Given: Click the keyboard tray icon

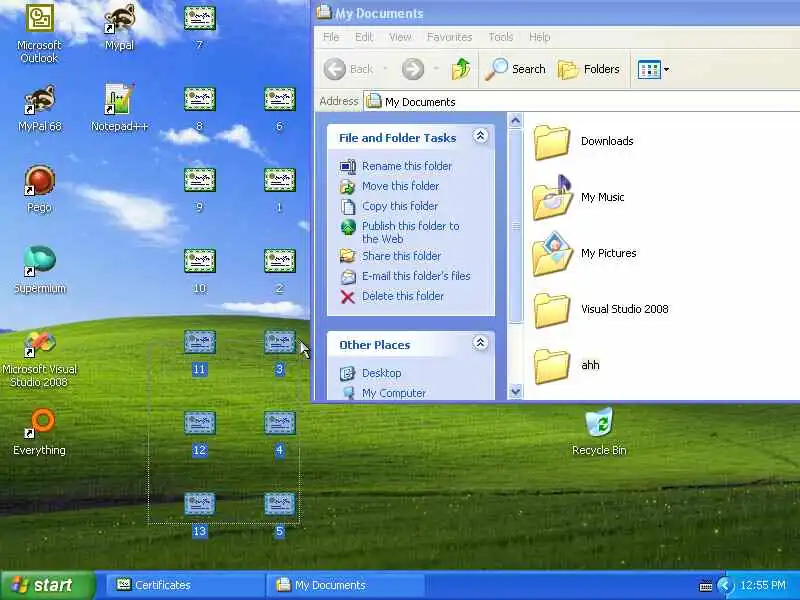Looking at the screenshot, I should tap(706, 586).
